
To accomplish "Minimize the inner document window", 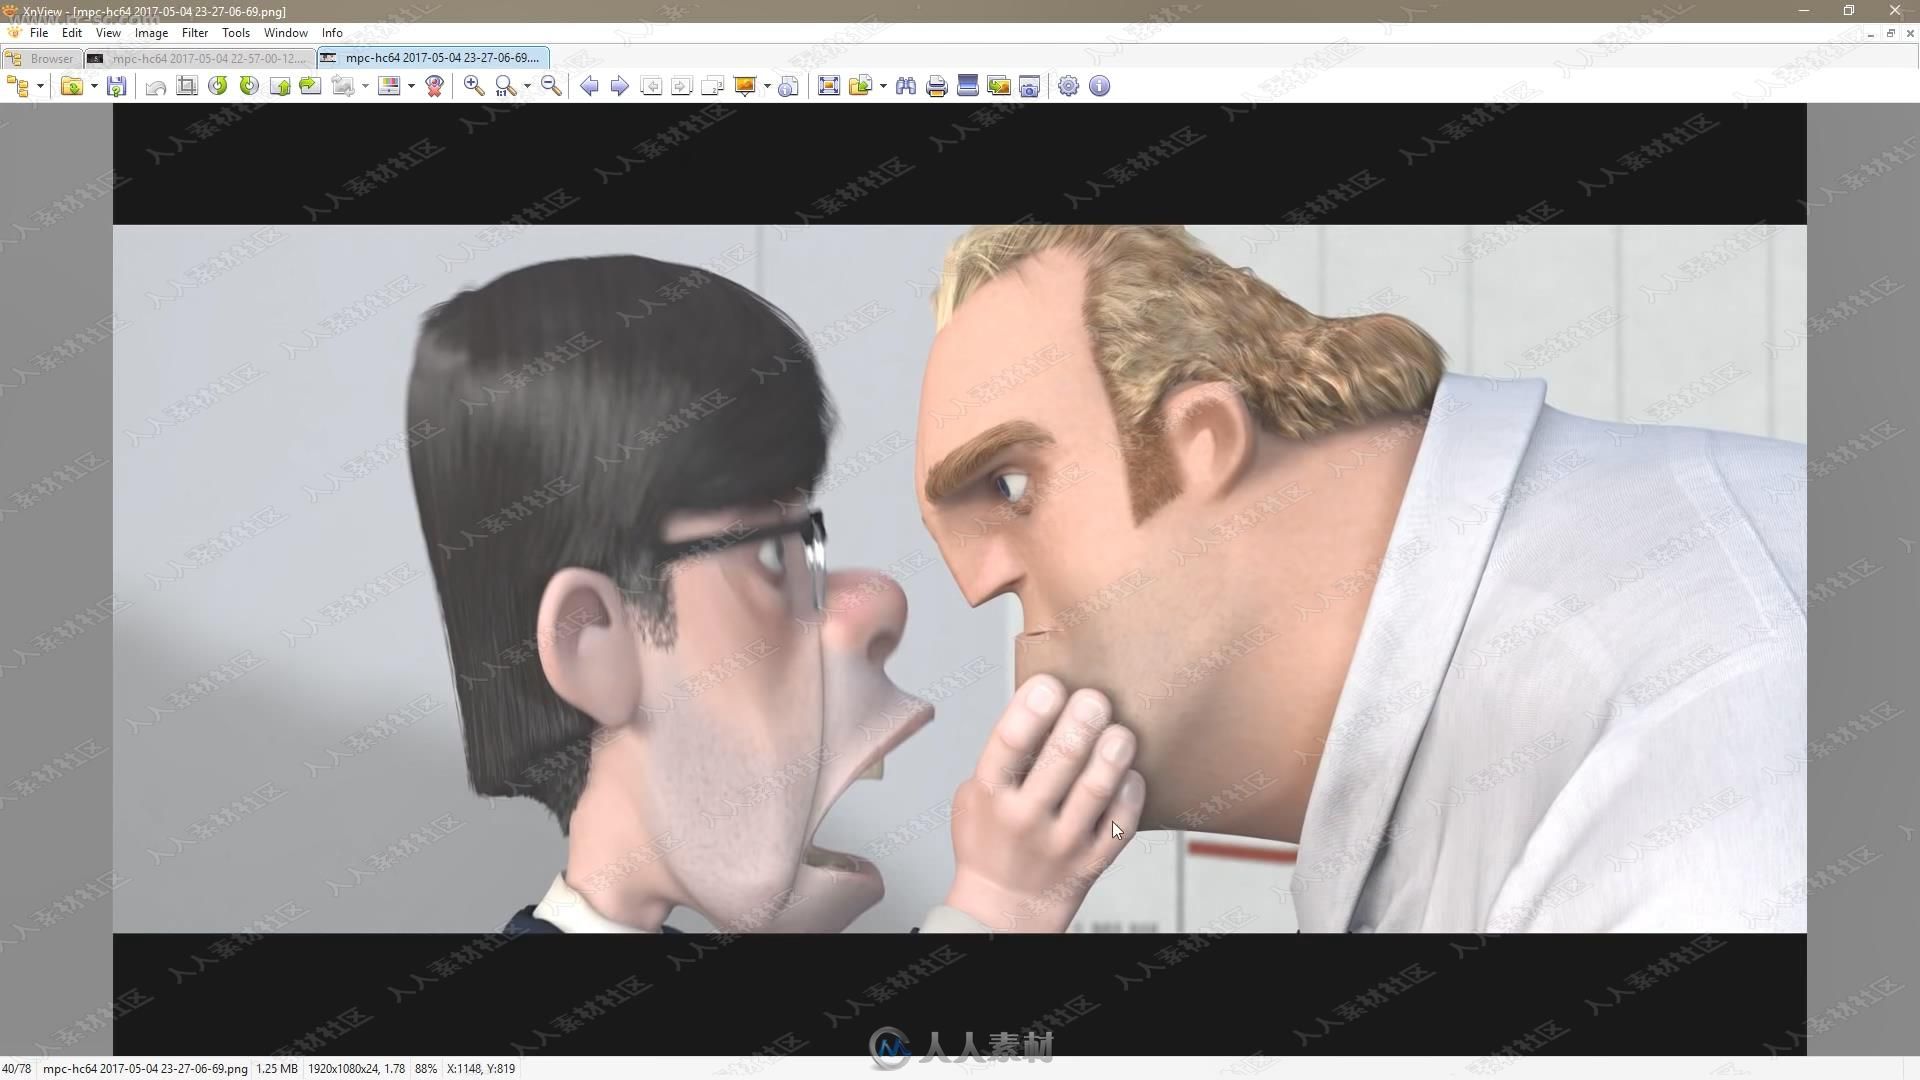I will coord(1871,33).
